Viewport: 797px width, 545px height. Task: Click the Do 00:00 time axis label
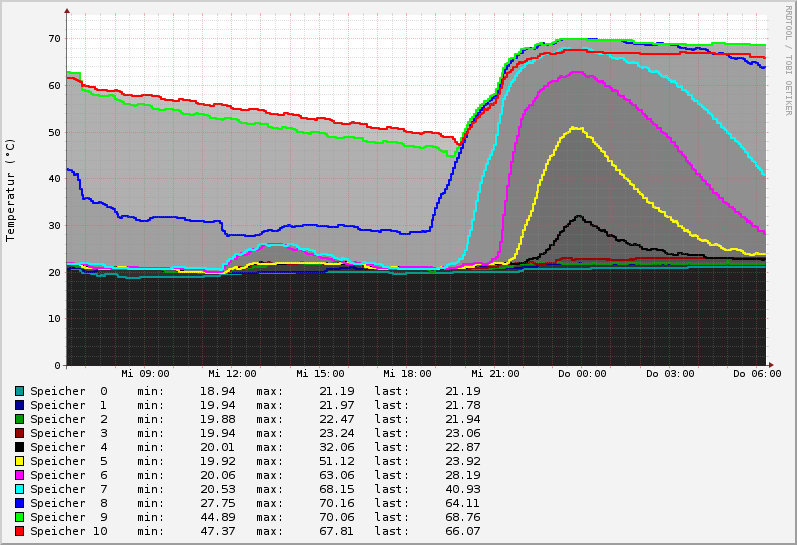582,374
